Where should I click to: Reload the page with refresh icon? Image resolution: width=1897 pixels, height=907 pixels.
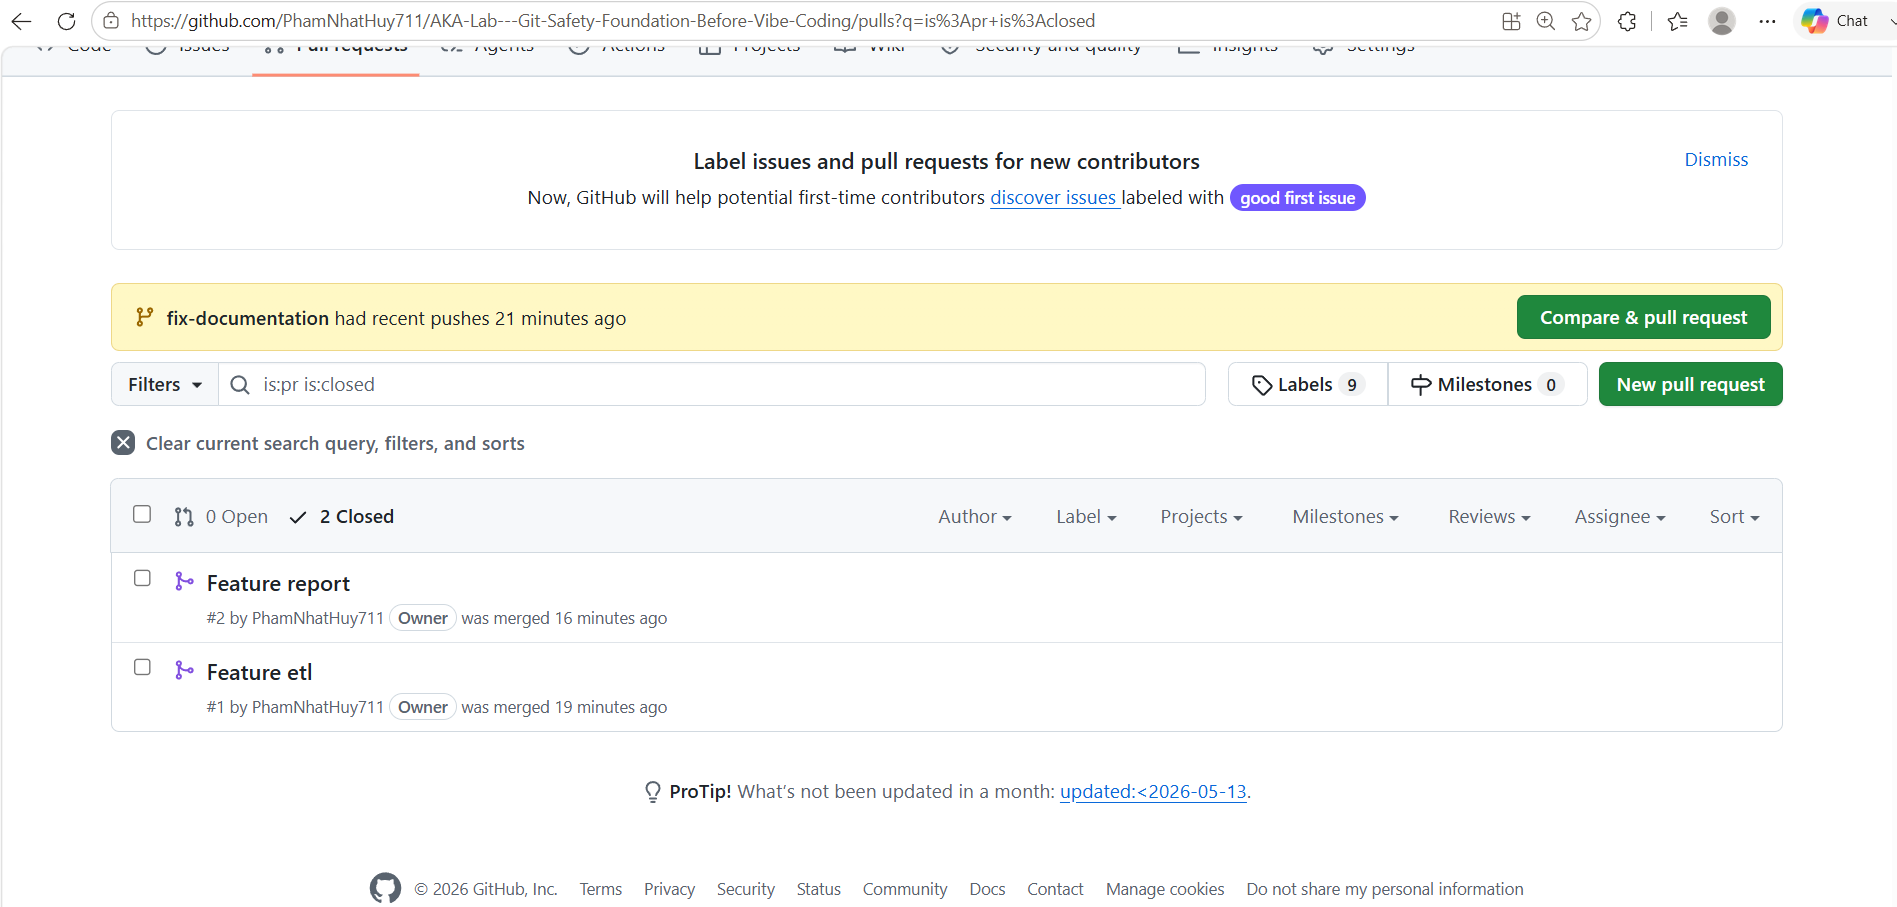(66, 21)
